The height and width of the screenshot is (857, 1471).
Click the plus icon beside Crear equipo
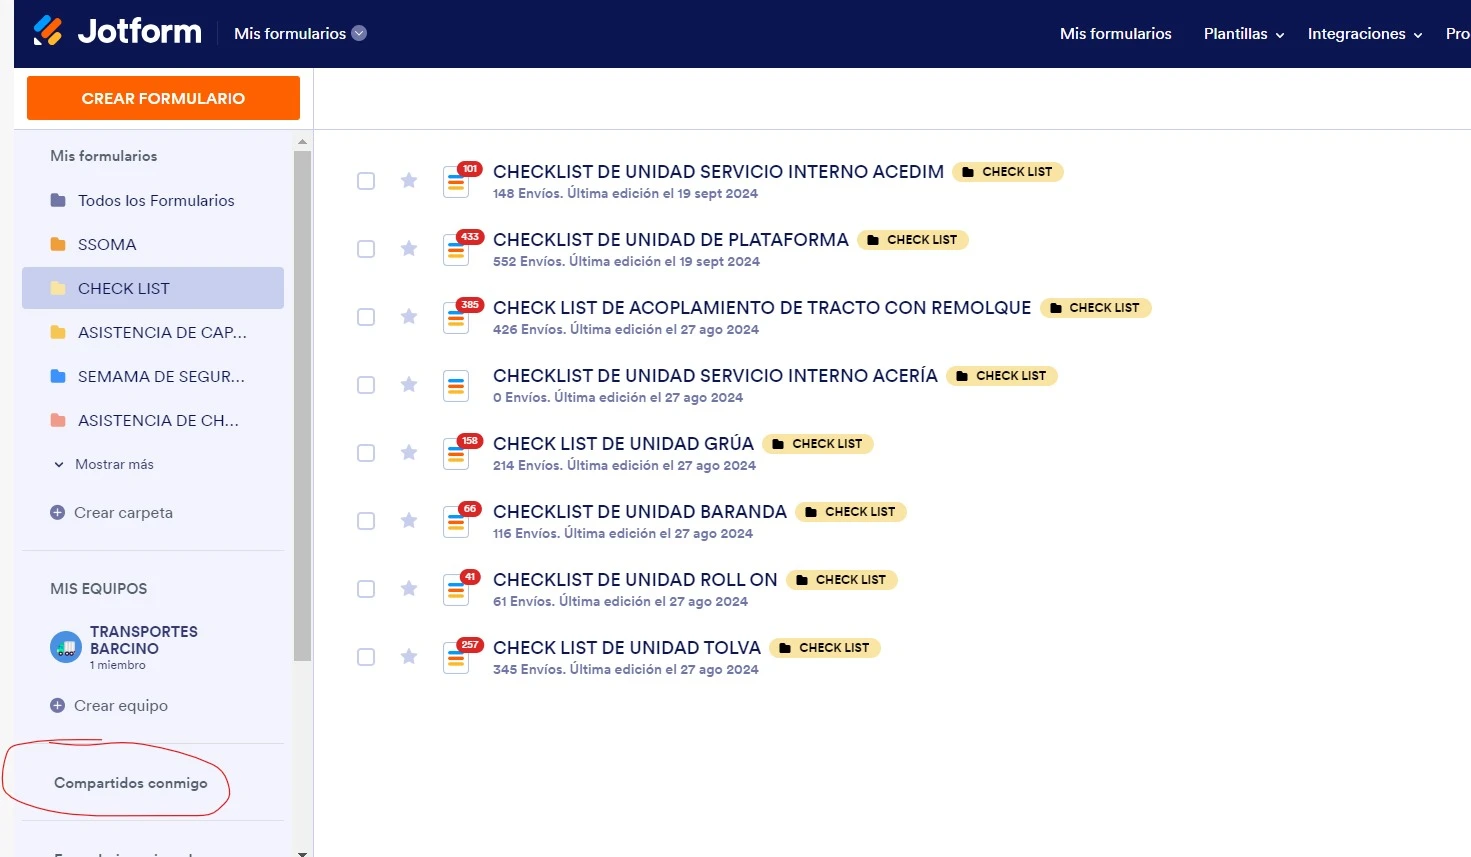58,706
